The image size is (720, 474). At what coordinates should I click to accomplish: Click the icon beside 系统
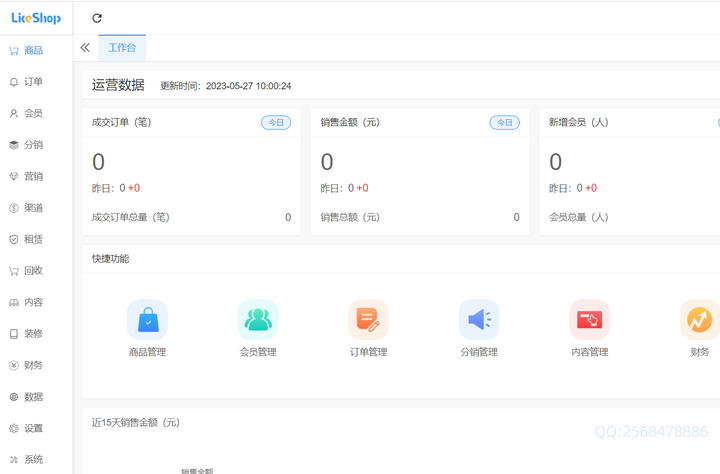(14, 460)
